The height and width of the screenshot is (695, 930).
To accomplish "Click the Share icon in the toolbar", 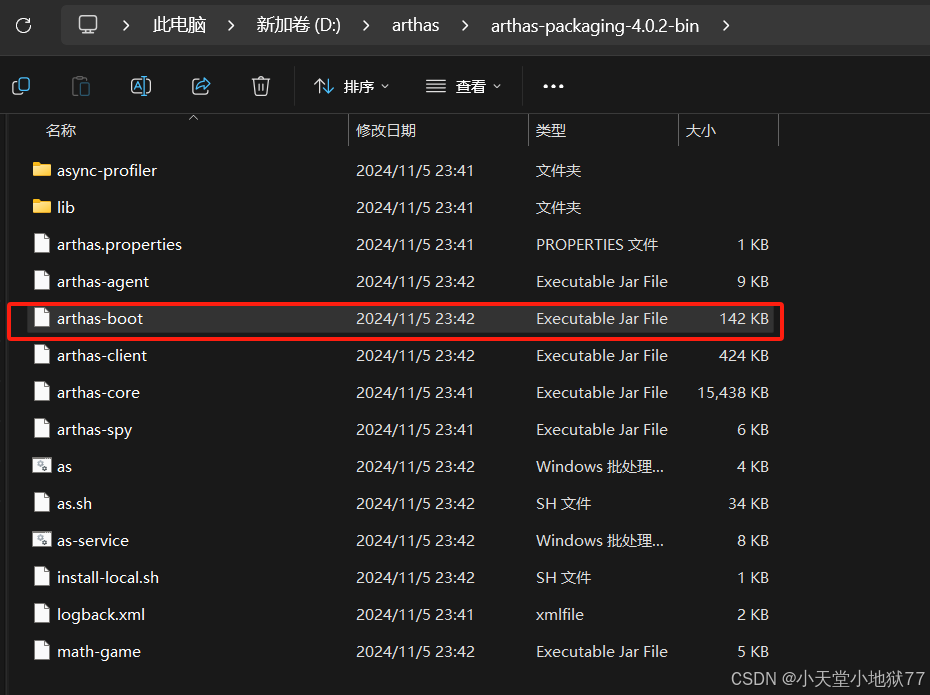I will [201, 86].
